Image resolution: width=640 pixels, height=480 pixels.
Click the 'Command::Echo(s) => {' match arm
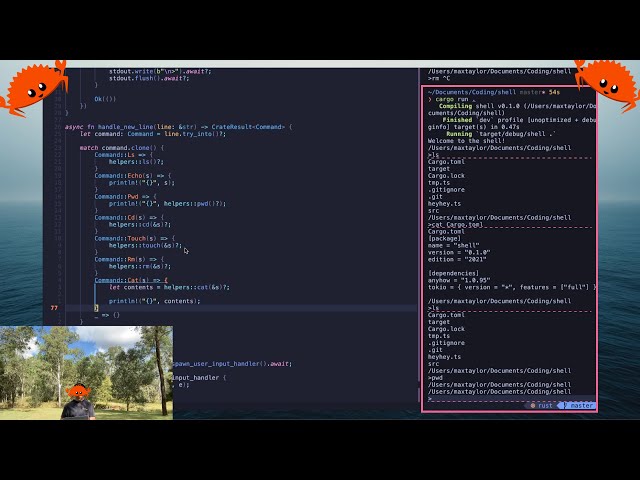pos(133,176)
